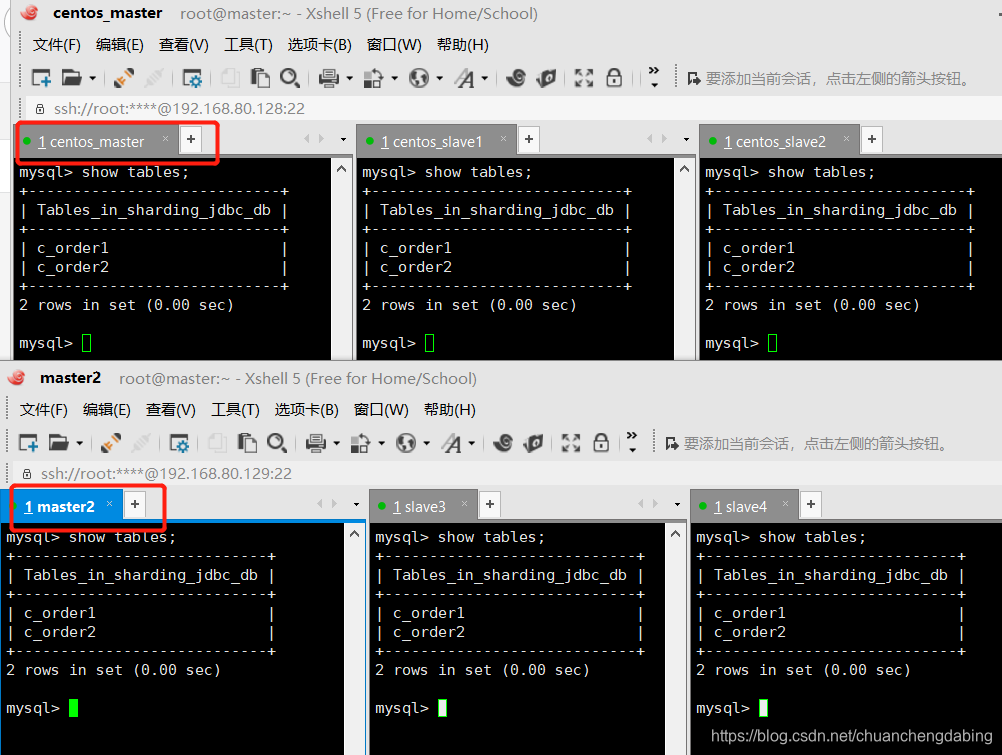Add new tab beside slave4 tab
1002x755 pixels.
coord(811,504)
